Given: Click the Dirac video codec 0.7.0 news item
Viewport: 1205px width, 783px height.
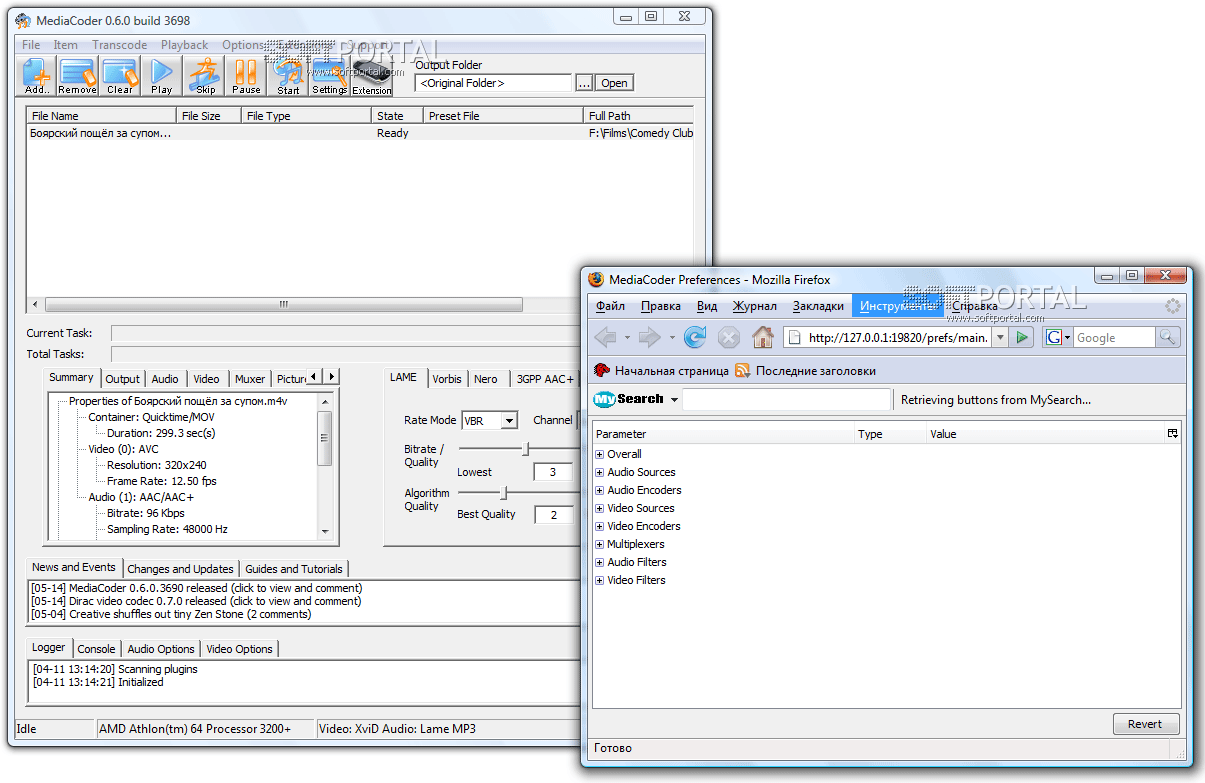Looking at the screenshot, I should click(x=196, y=601).
